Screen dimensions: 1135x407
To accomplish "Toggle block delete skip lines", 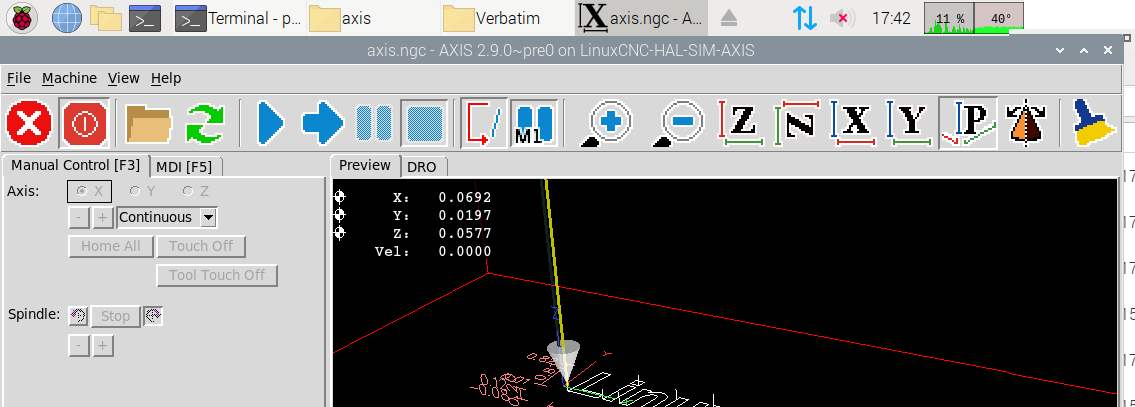I will (x=484, y=122).
